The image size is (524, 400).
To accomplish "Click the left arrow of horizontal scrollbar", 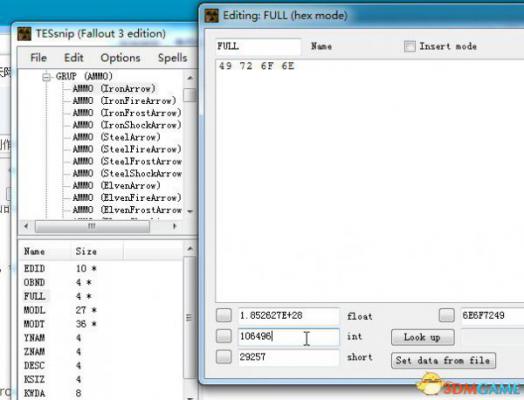I will click(26, 226).
